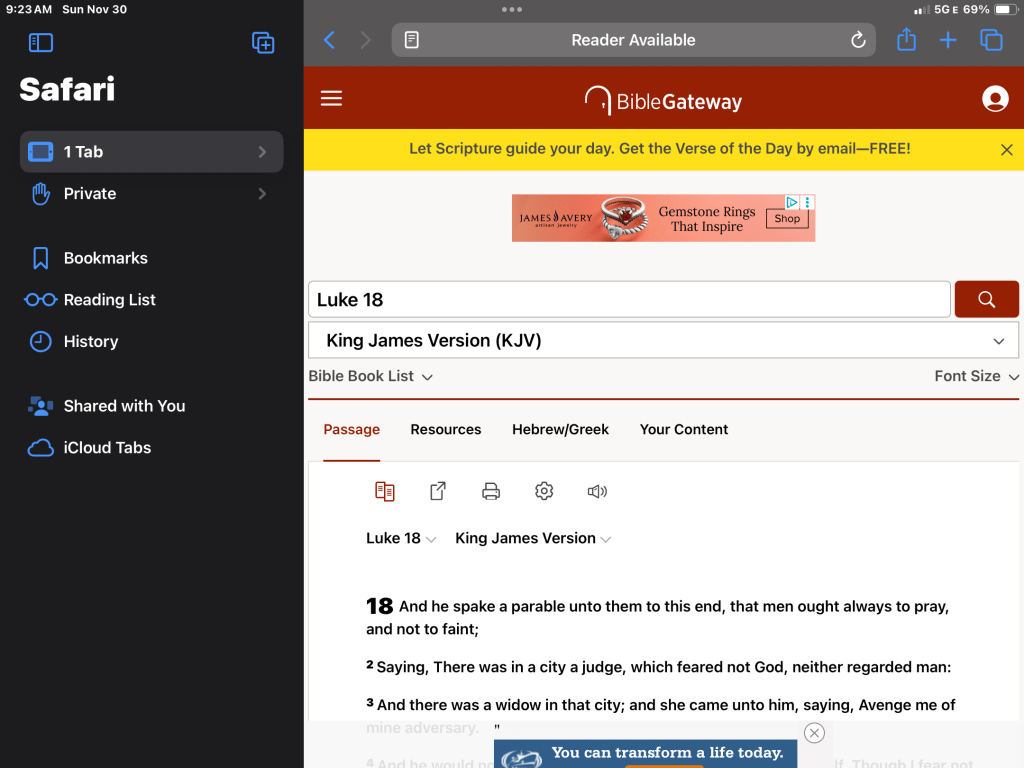Click the red search button
The image size is (1024, 768).
pyautogui.click(x=986, y=299)
